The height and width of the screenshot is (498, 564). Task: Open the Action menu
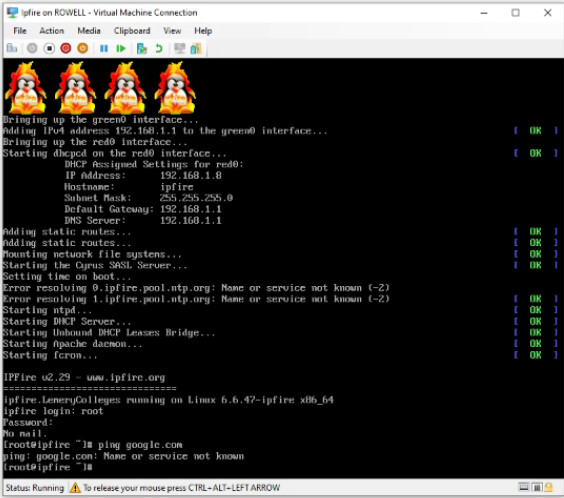coord(52,31)
